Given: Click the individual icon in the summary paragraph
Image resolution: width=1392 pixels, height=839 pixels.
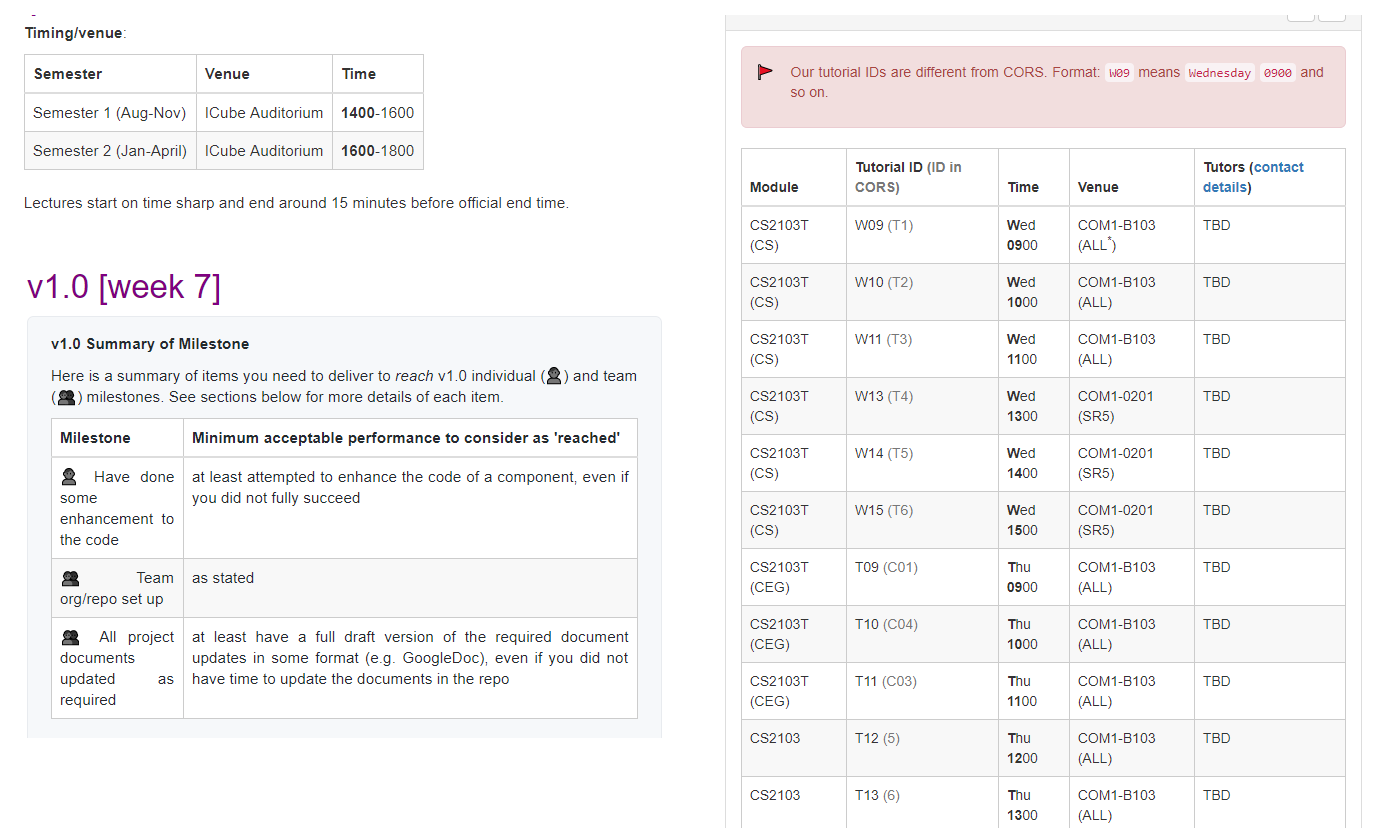Looking at the screenshot, I should point(554,376).
